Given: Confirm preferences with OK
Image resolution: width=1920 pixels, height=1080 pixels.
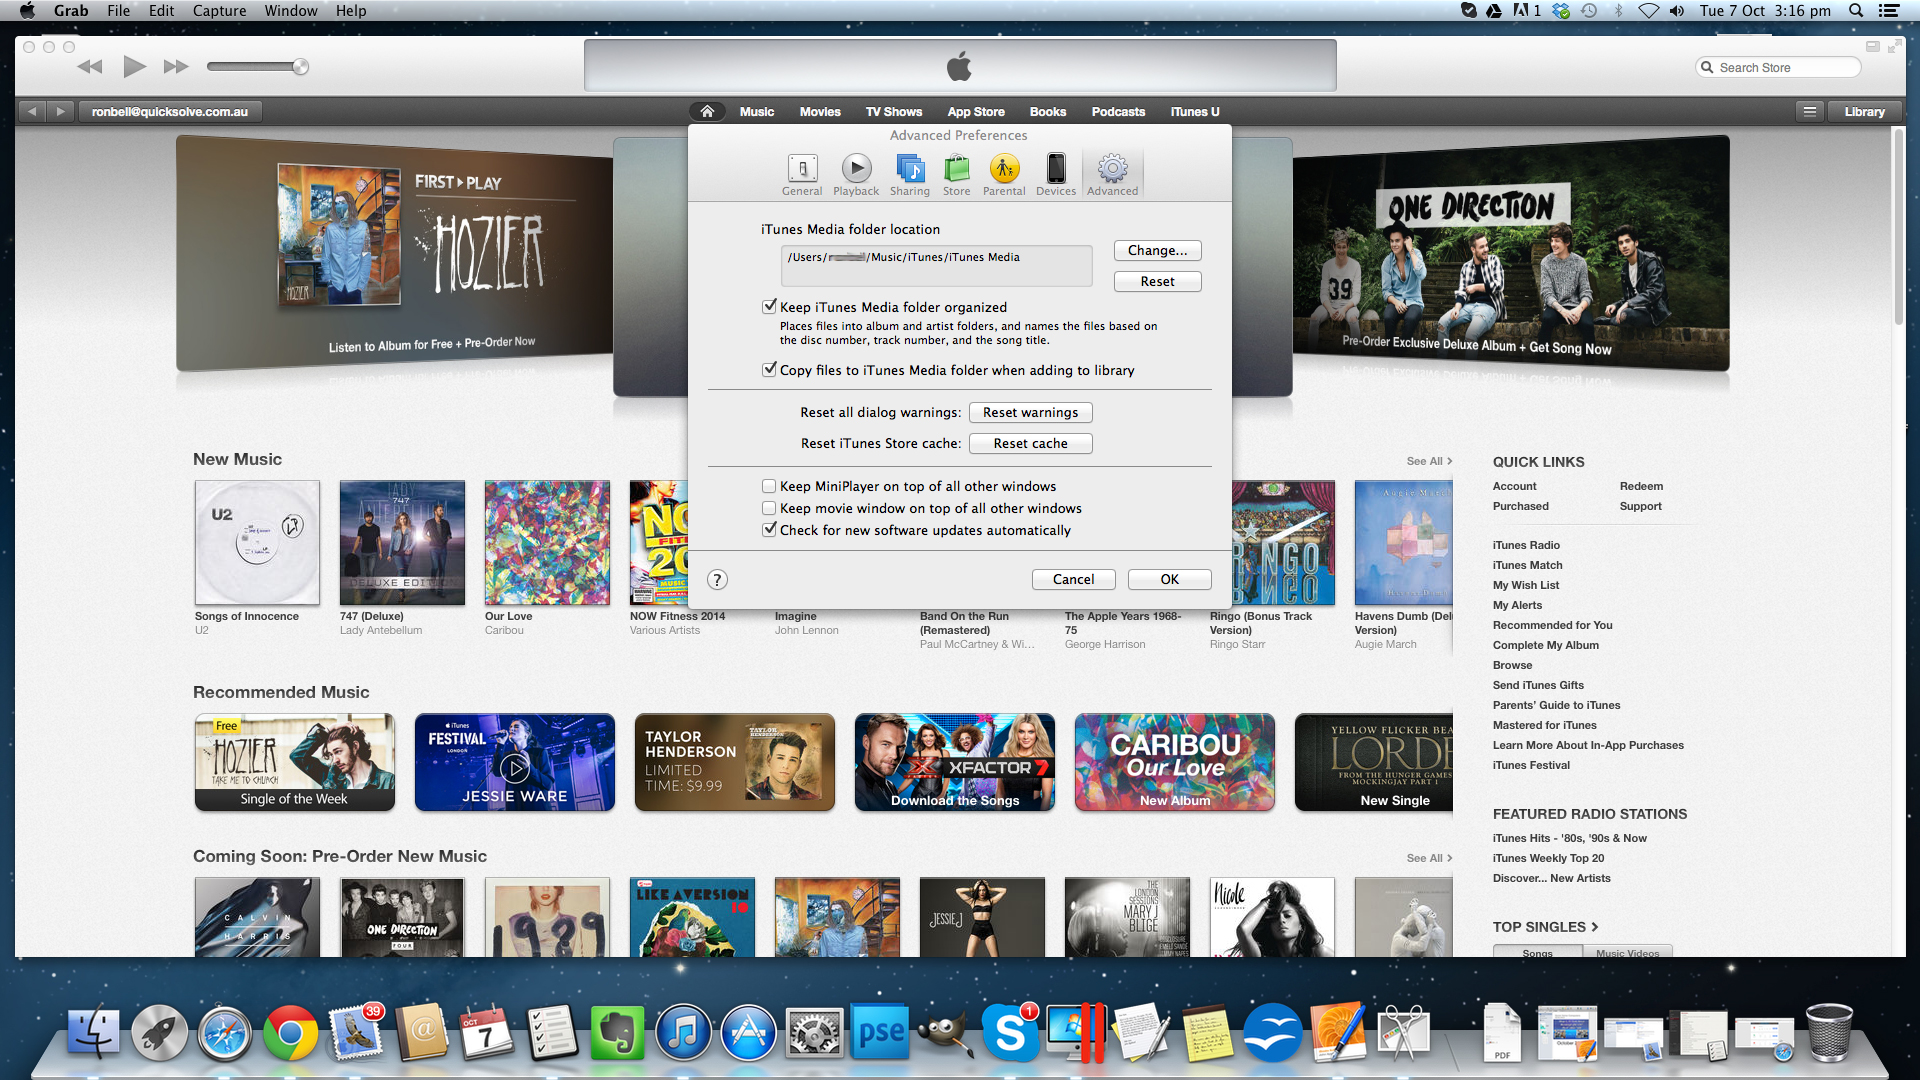Looking at the screenshot, I should point(1170,579).
